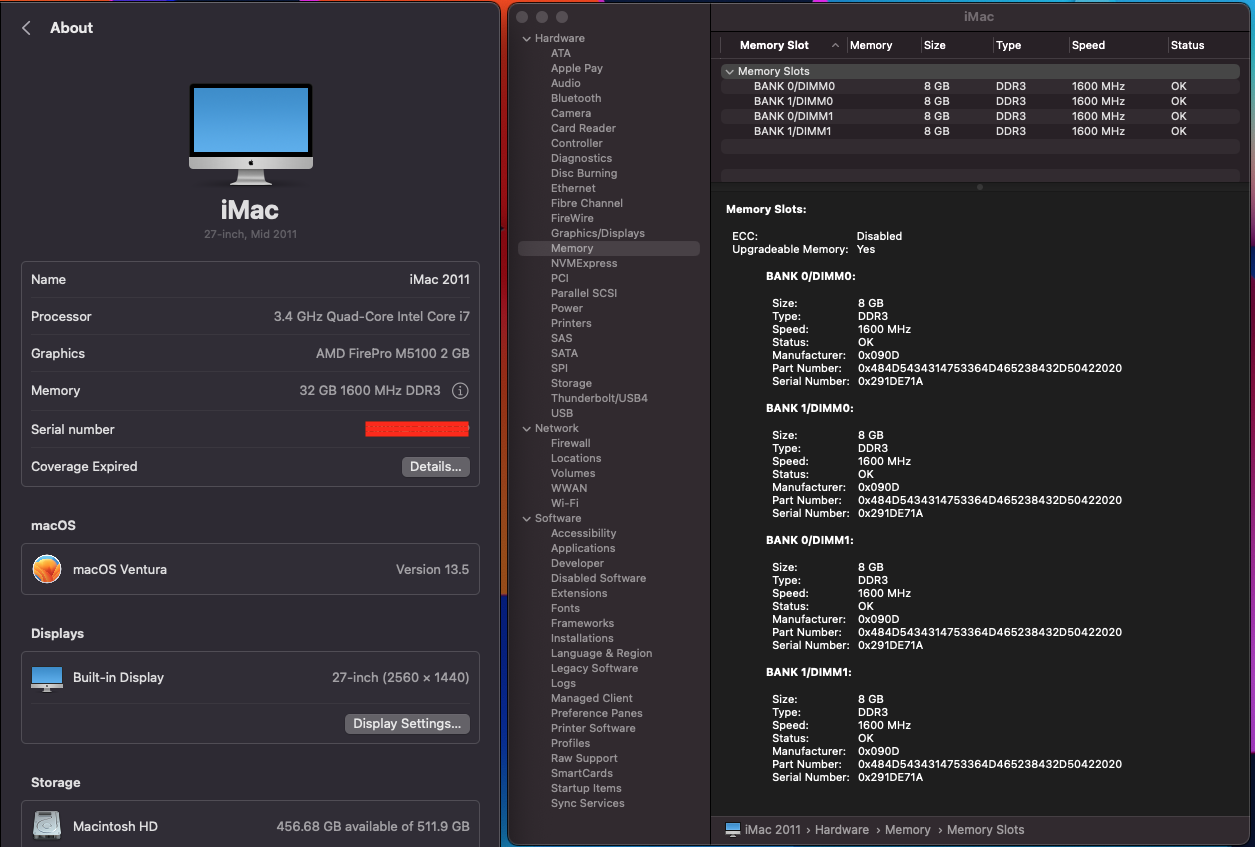Click the iMac computer image
This screenshot has width=1255, height=847.
250,135
